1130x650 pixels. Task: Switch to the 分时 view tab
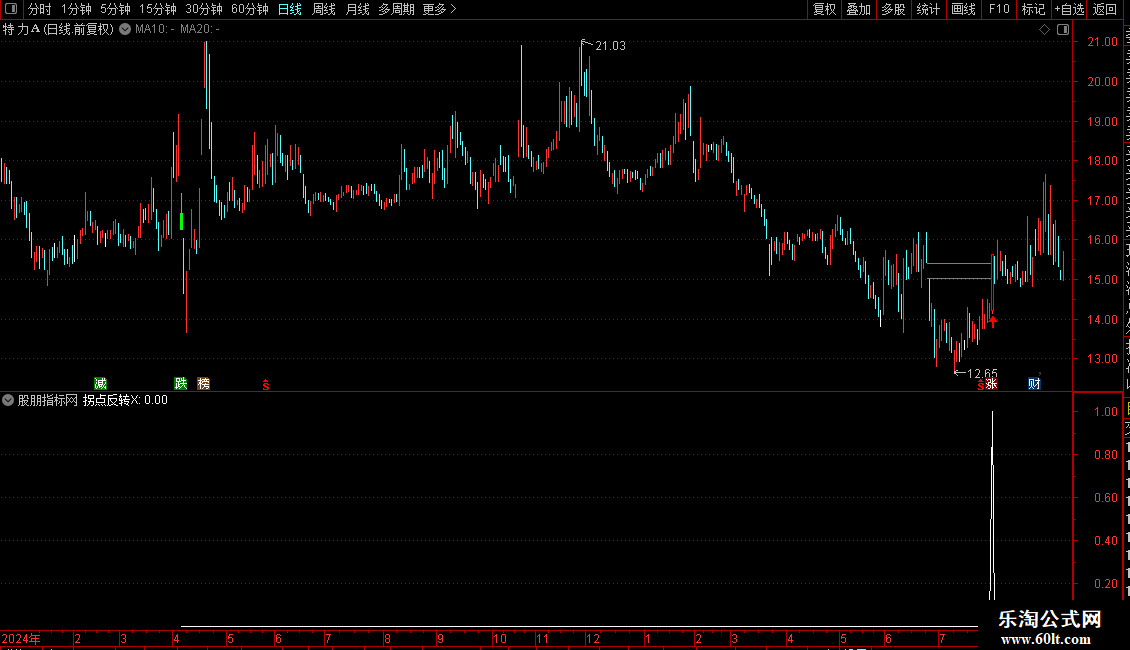(40, 9)
